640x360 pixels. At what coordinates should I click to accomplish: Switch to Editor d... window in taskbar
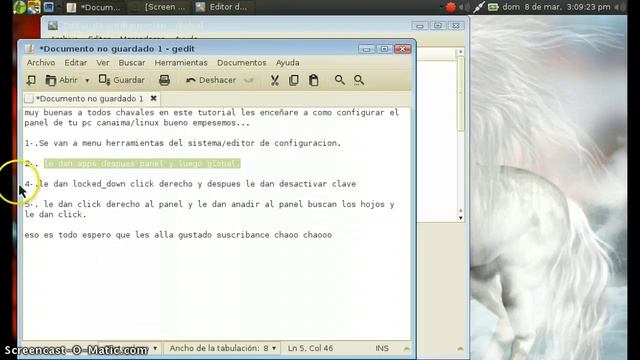pyautogui.click(x=222, y=7)
